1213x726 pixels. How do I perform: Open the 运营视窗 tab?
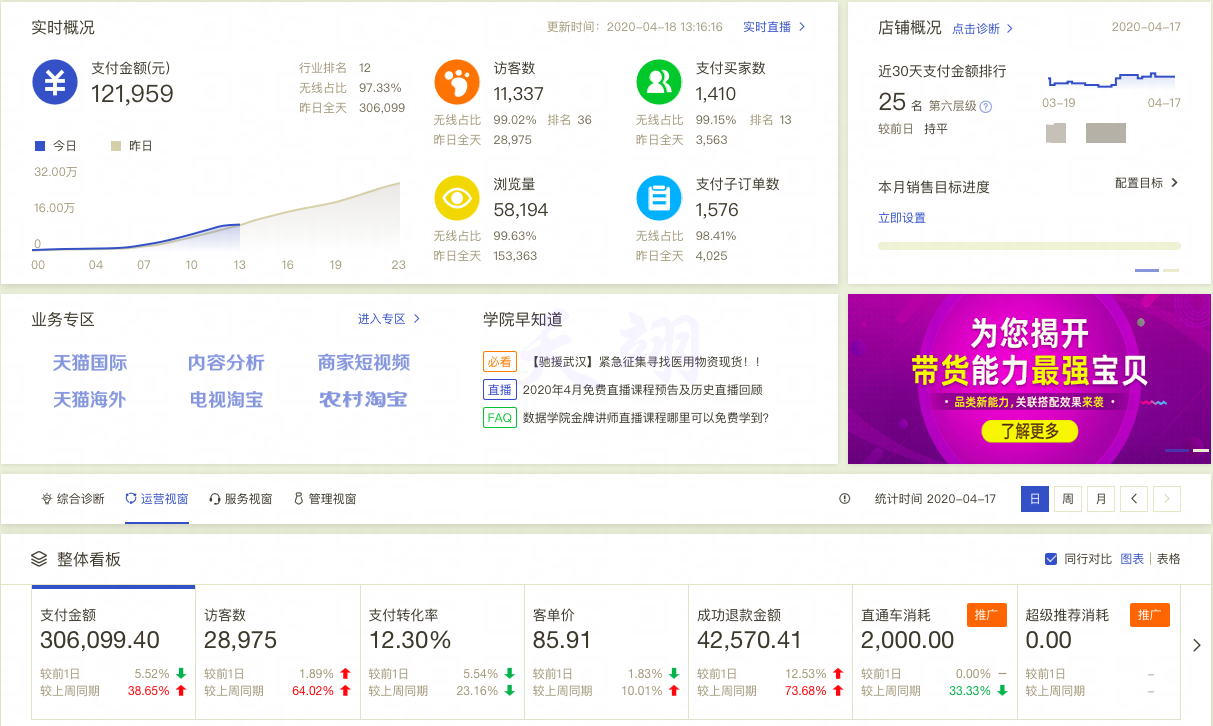point(157,498)
